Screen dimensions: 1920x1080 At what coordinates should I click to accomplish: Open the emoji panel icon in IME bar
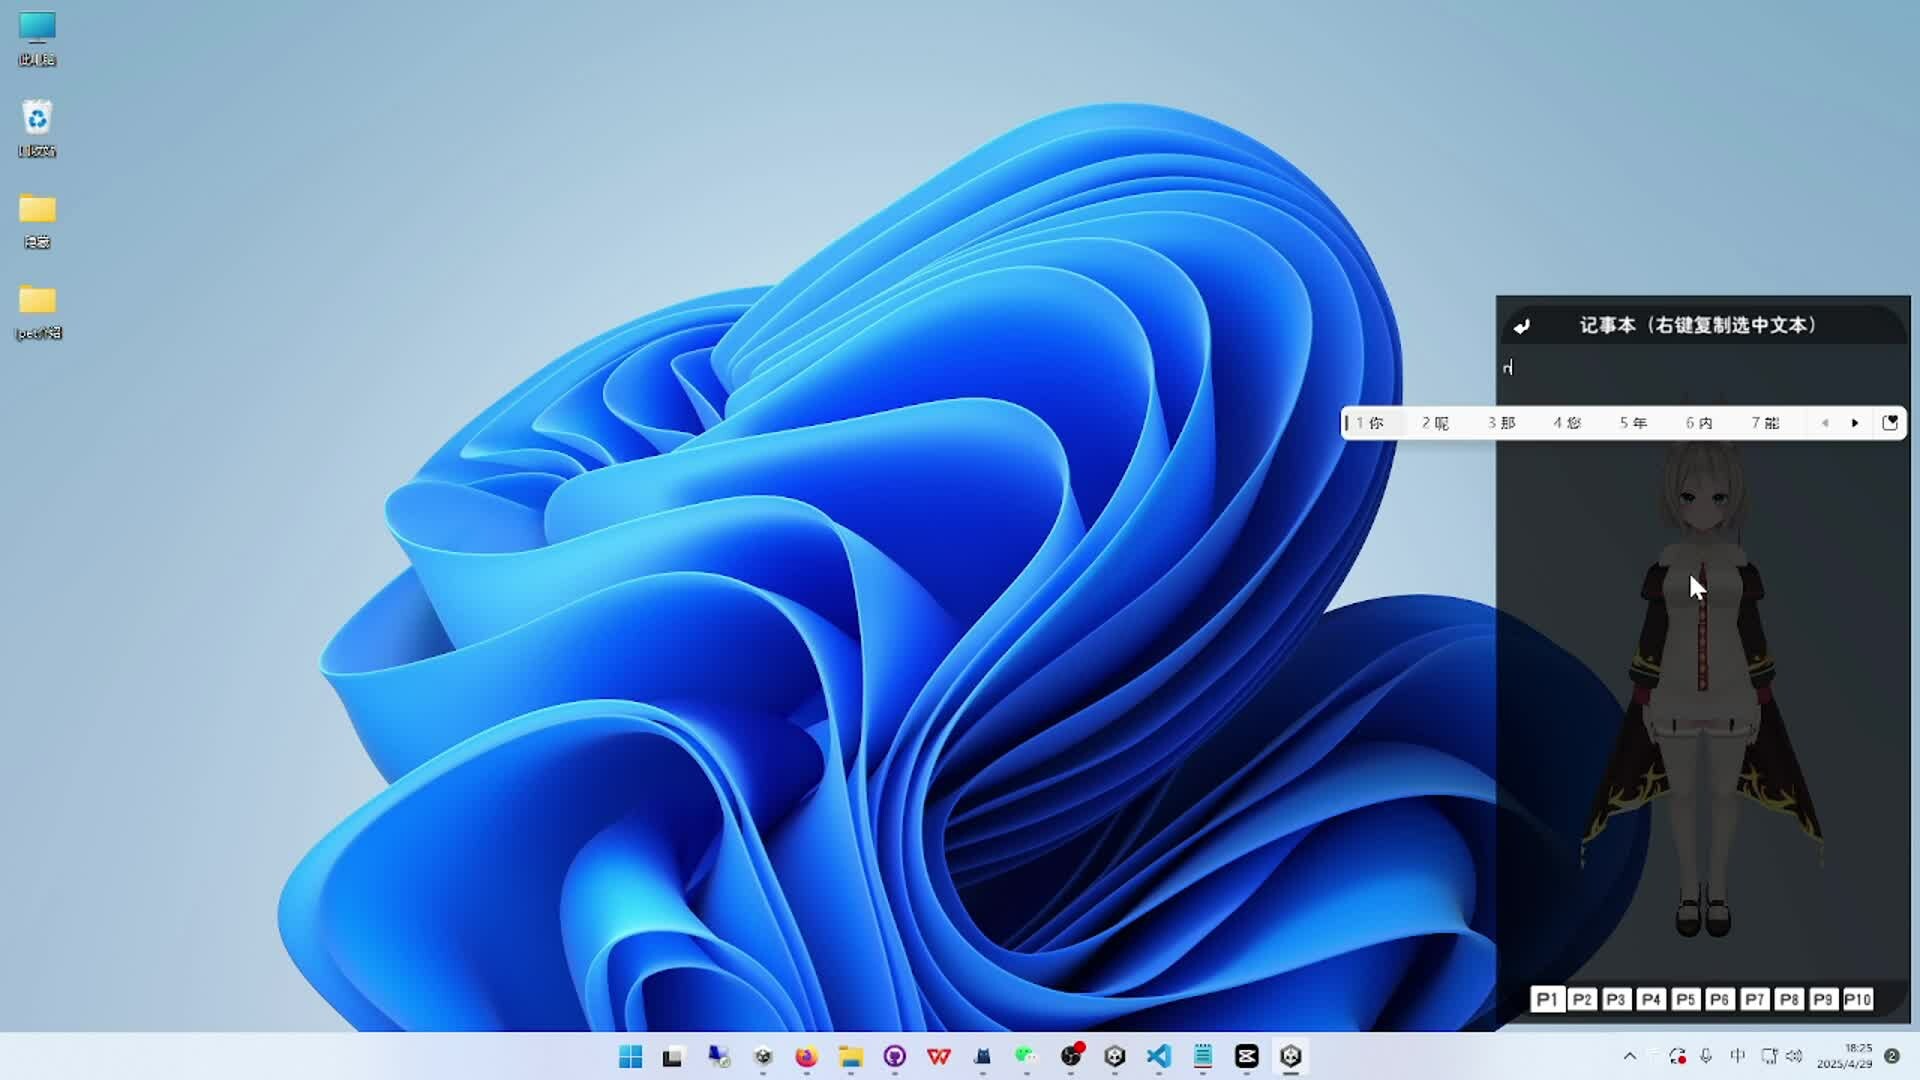pyautogui.click(x=1889, y=423)
